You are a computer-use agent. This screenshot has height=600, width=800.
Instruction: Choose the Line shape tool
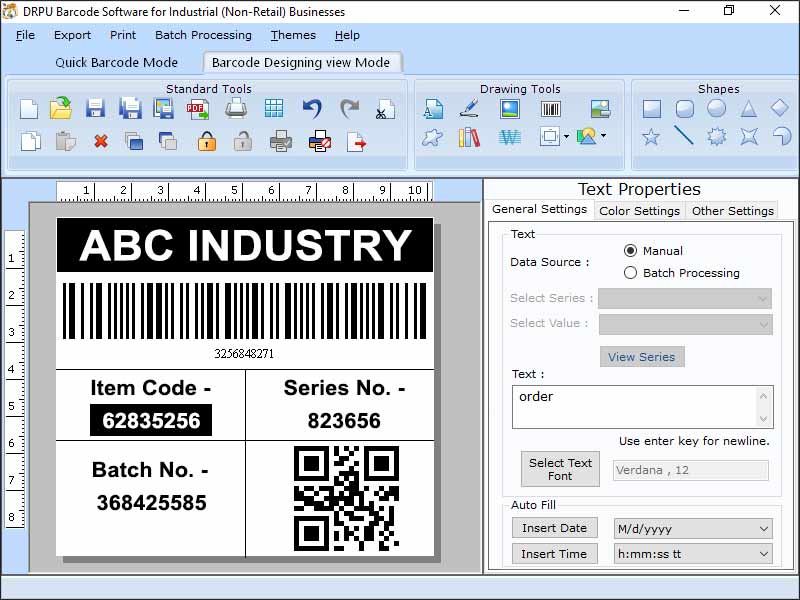tap(683, 137)
